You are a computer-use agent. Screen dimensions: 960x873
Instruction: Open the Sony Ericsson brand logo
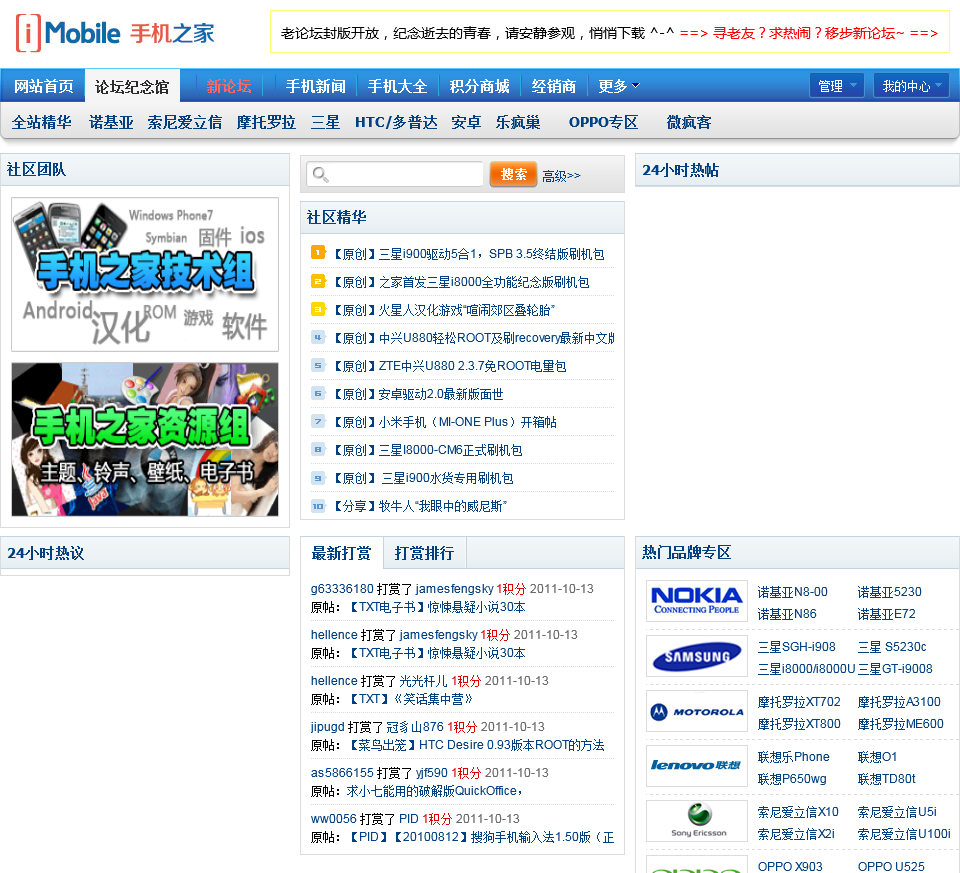697,821
